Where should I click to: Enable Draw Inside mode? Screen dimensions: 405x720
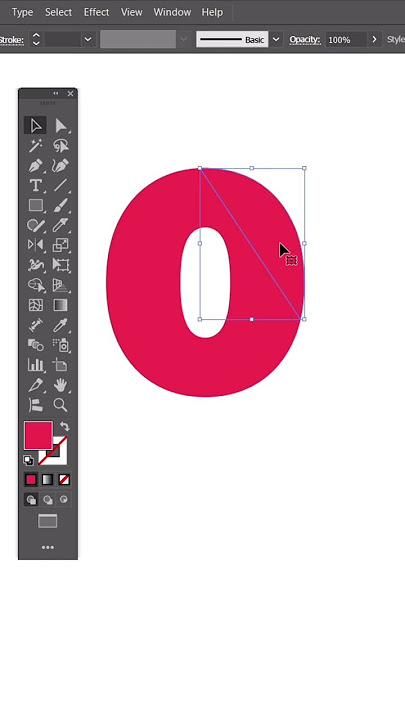pos(64,500)
